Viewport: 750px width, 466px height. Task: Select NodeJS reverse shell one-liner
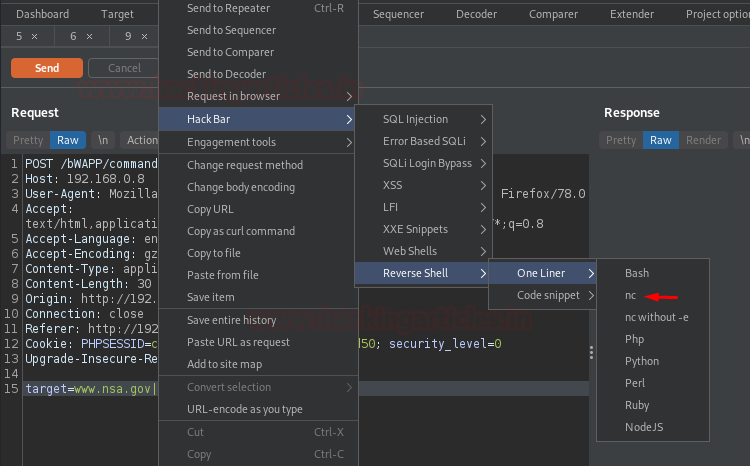[x=653, y=427]
